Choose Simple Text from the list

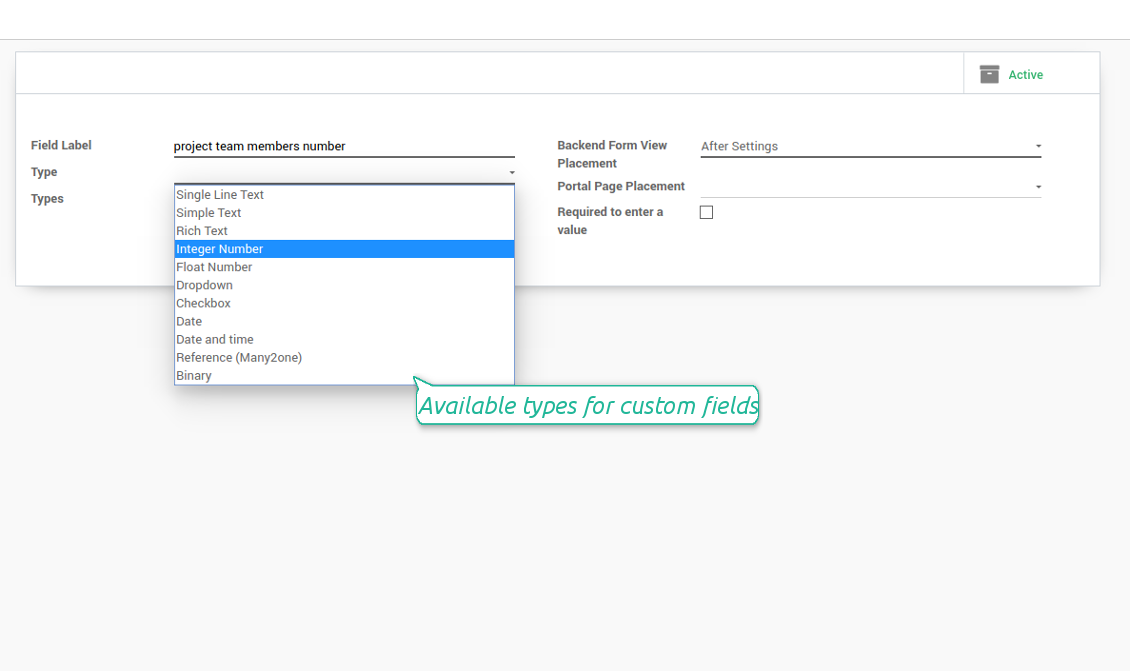209,213
